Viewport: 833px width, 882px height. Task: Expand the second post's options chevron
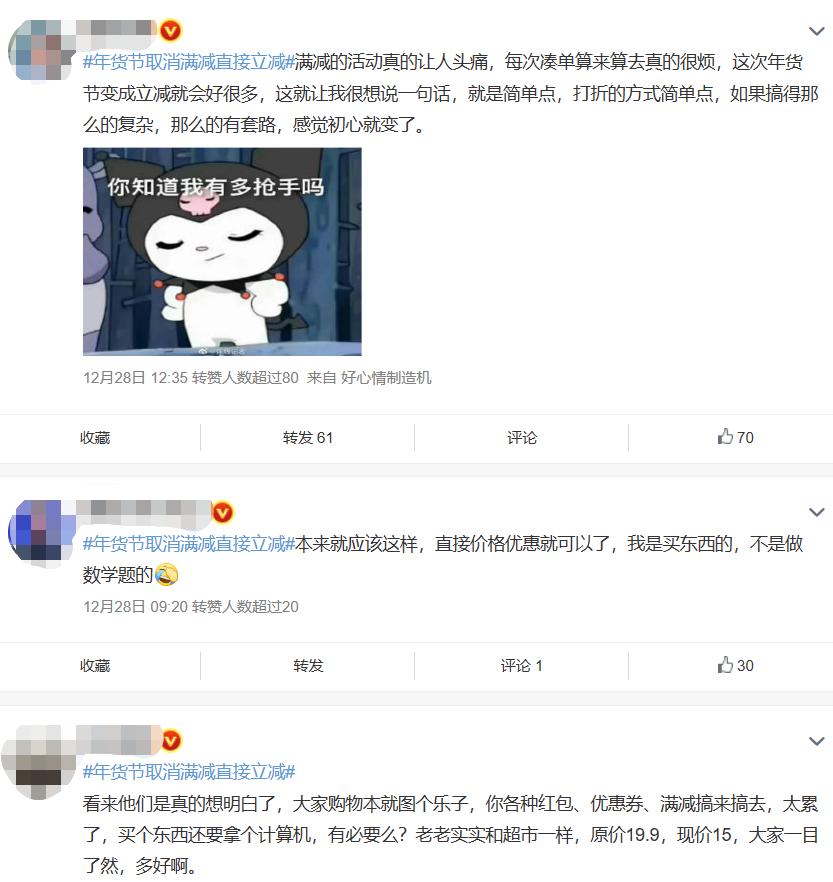click(x=816, y=512)
